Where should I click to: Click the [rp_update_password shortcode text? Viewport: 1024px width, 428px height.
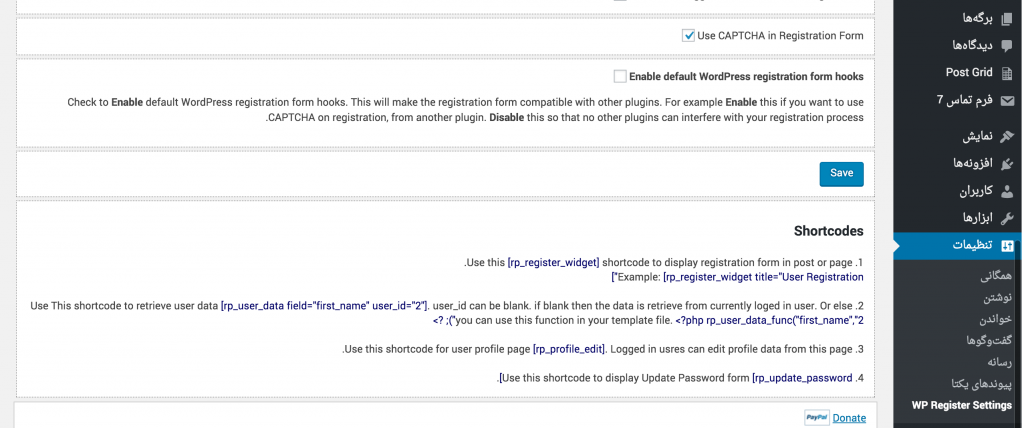(803, 378)
